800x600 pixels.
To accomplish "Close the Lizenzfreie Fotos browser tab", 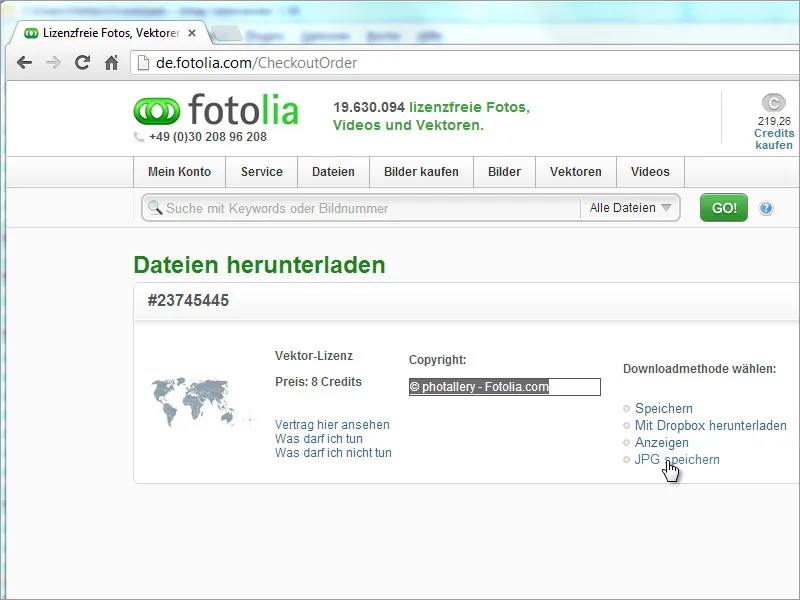I will [192, 33].
